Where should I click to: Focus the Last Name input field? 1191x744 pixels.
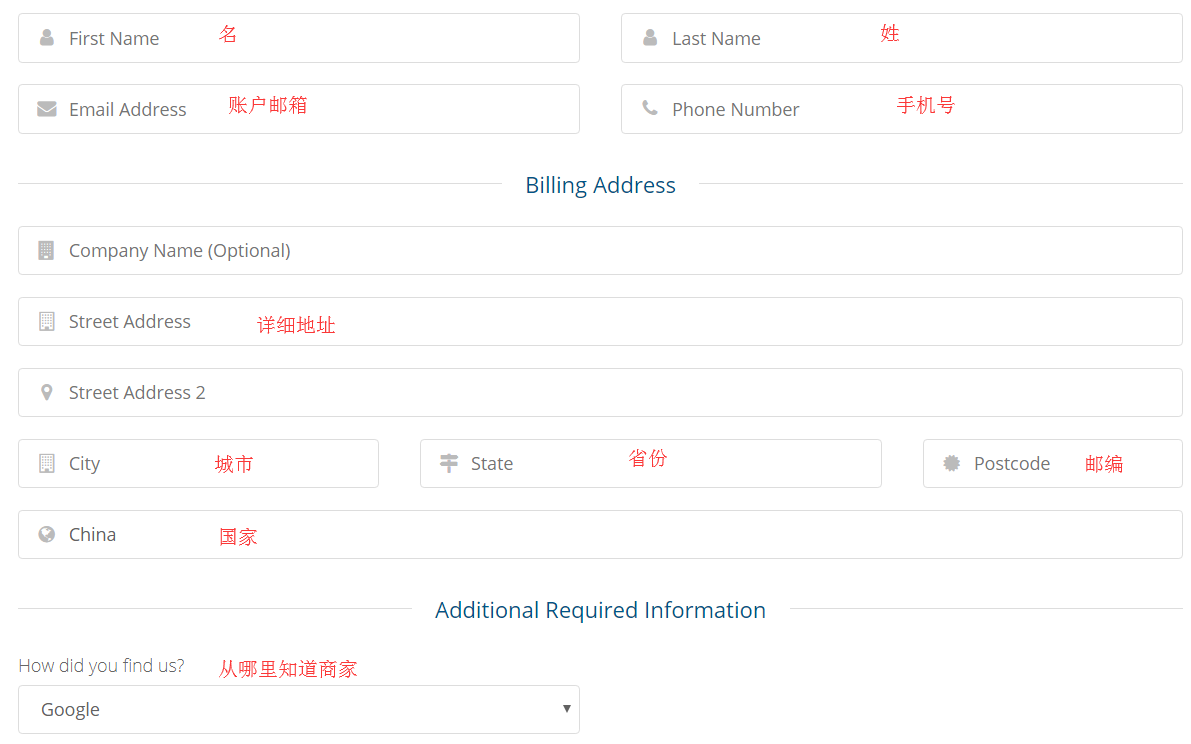tap(902, 38)
